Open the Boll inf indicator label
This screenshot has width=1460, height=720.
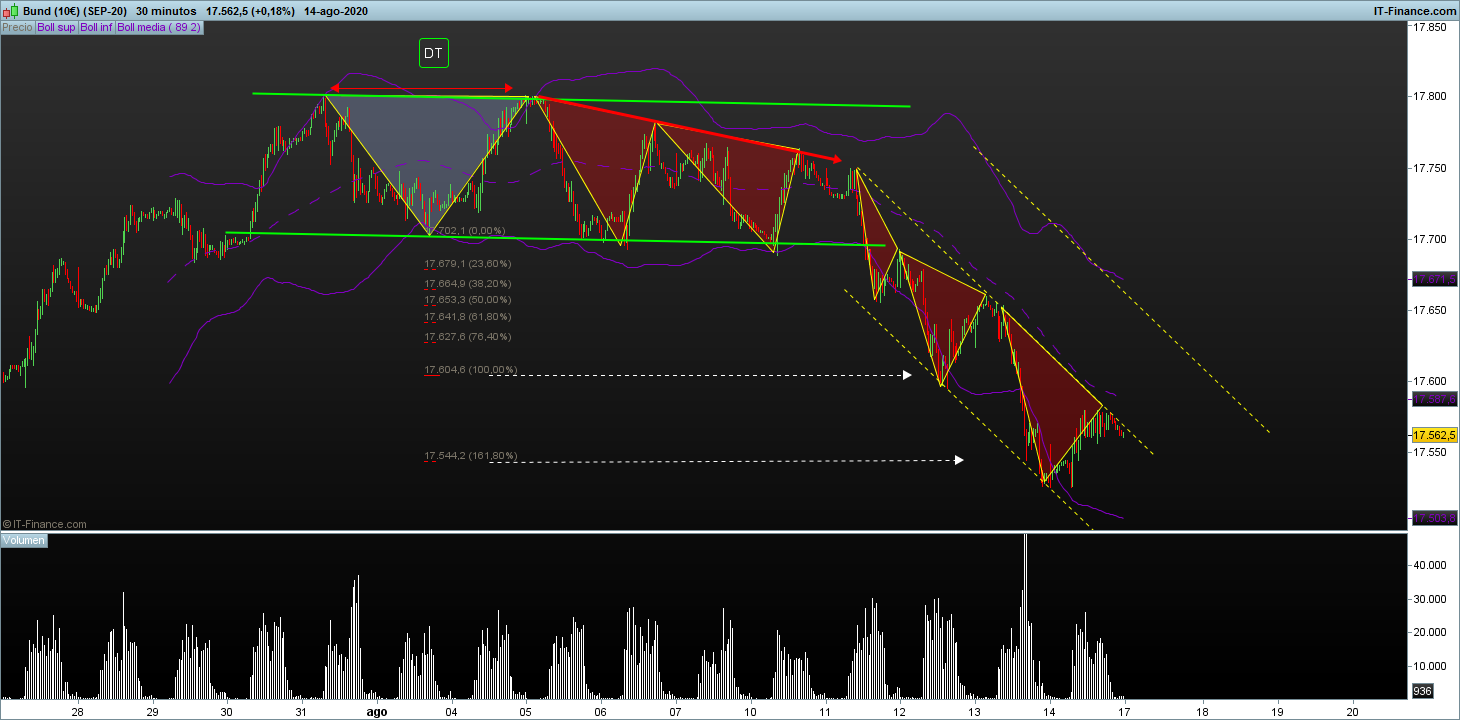coord(97,28)
